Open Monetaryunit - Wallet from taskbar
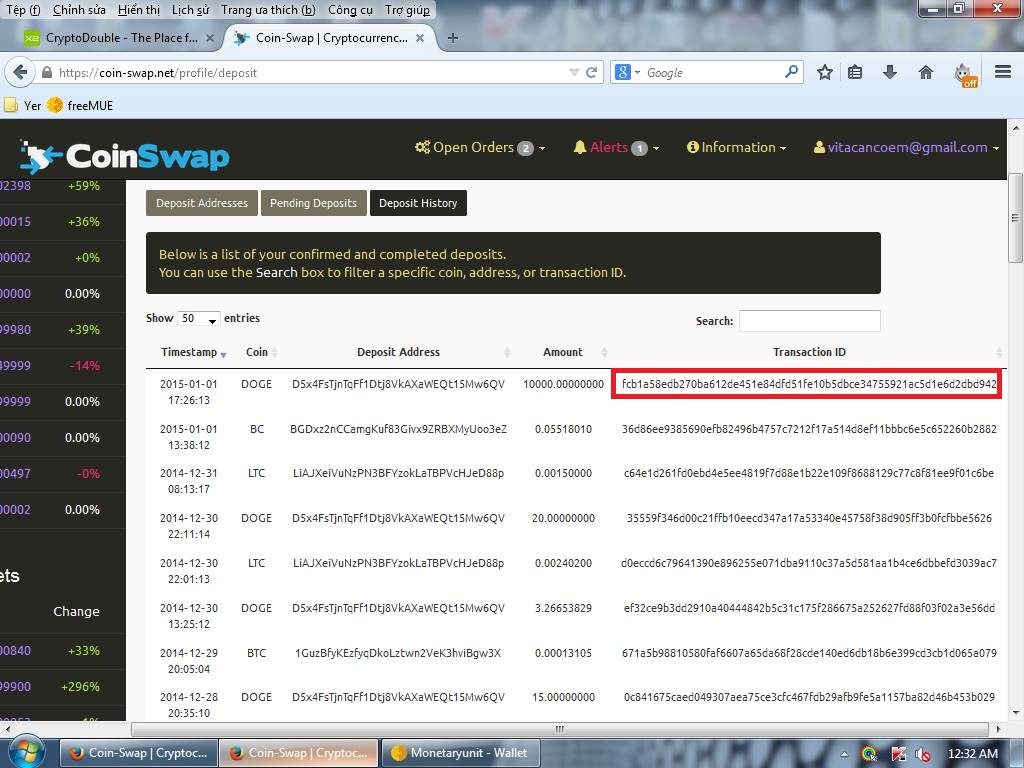Viewport: 1024px width, 768px height. (459, 753)
